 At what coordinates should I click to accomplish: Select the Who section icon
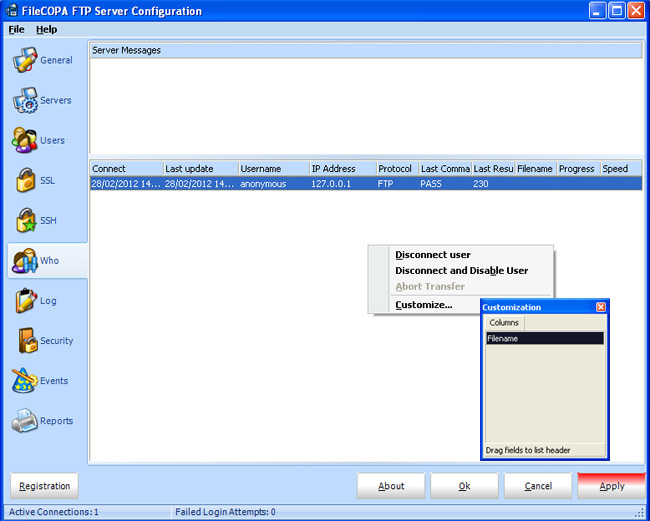click(25, 261)
